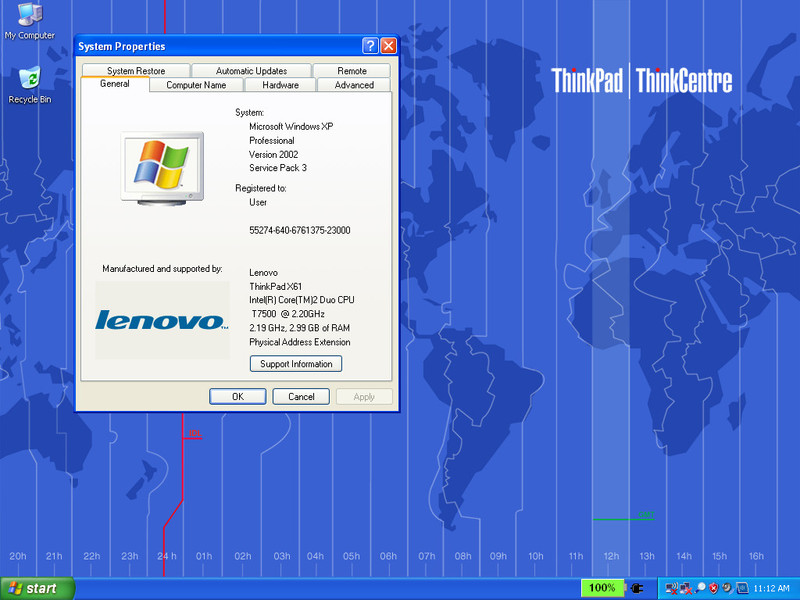This screenshot has width=800, height=600.
Task: Click the 'Physical Address Extension' text
Action: click(299, 342)
